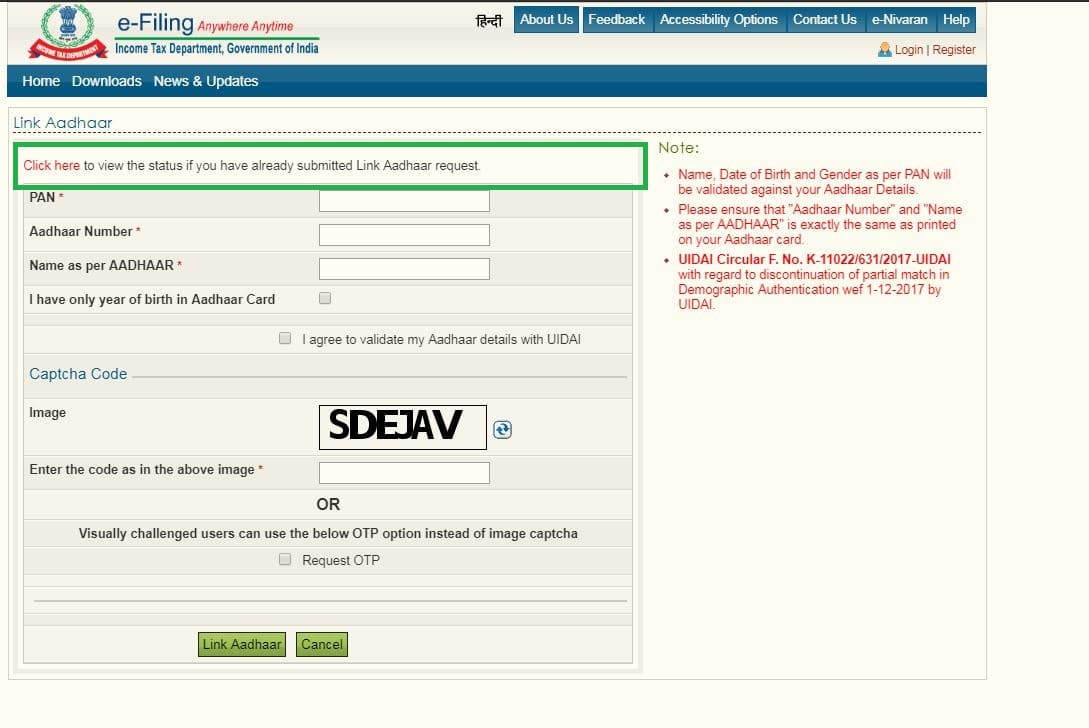Click the user icon beside Login

click(x=884, y=49)
